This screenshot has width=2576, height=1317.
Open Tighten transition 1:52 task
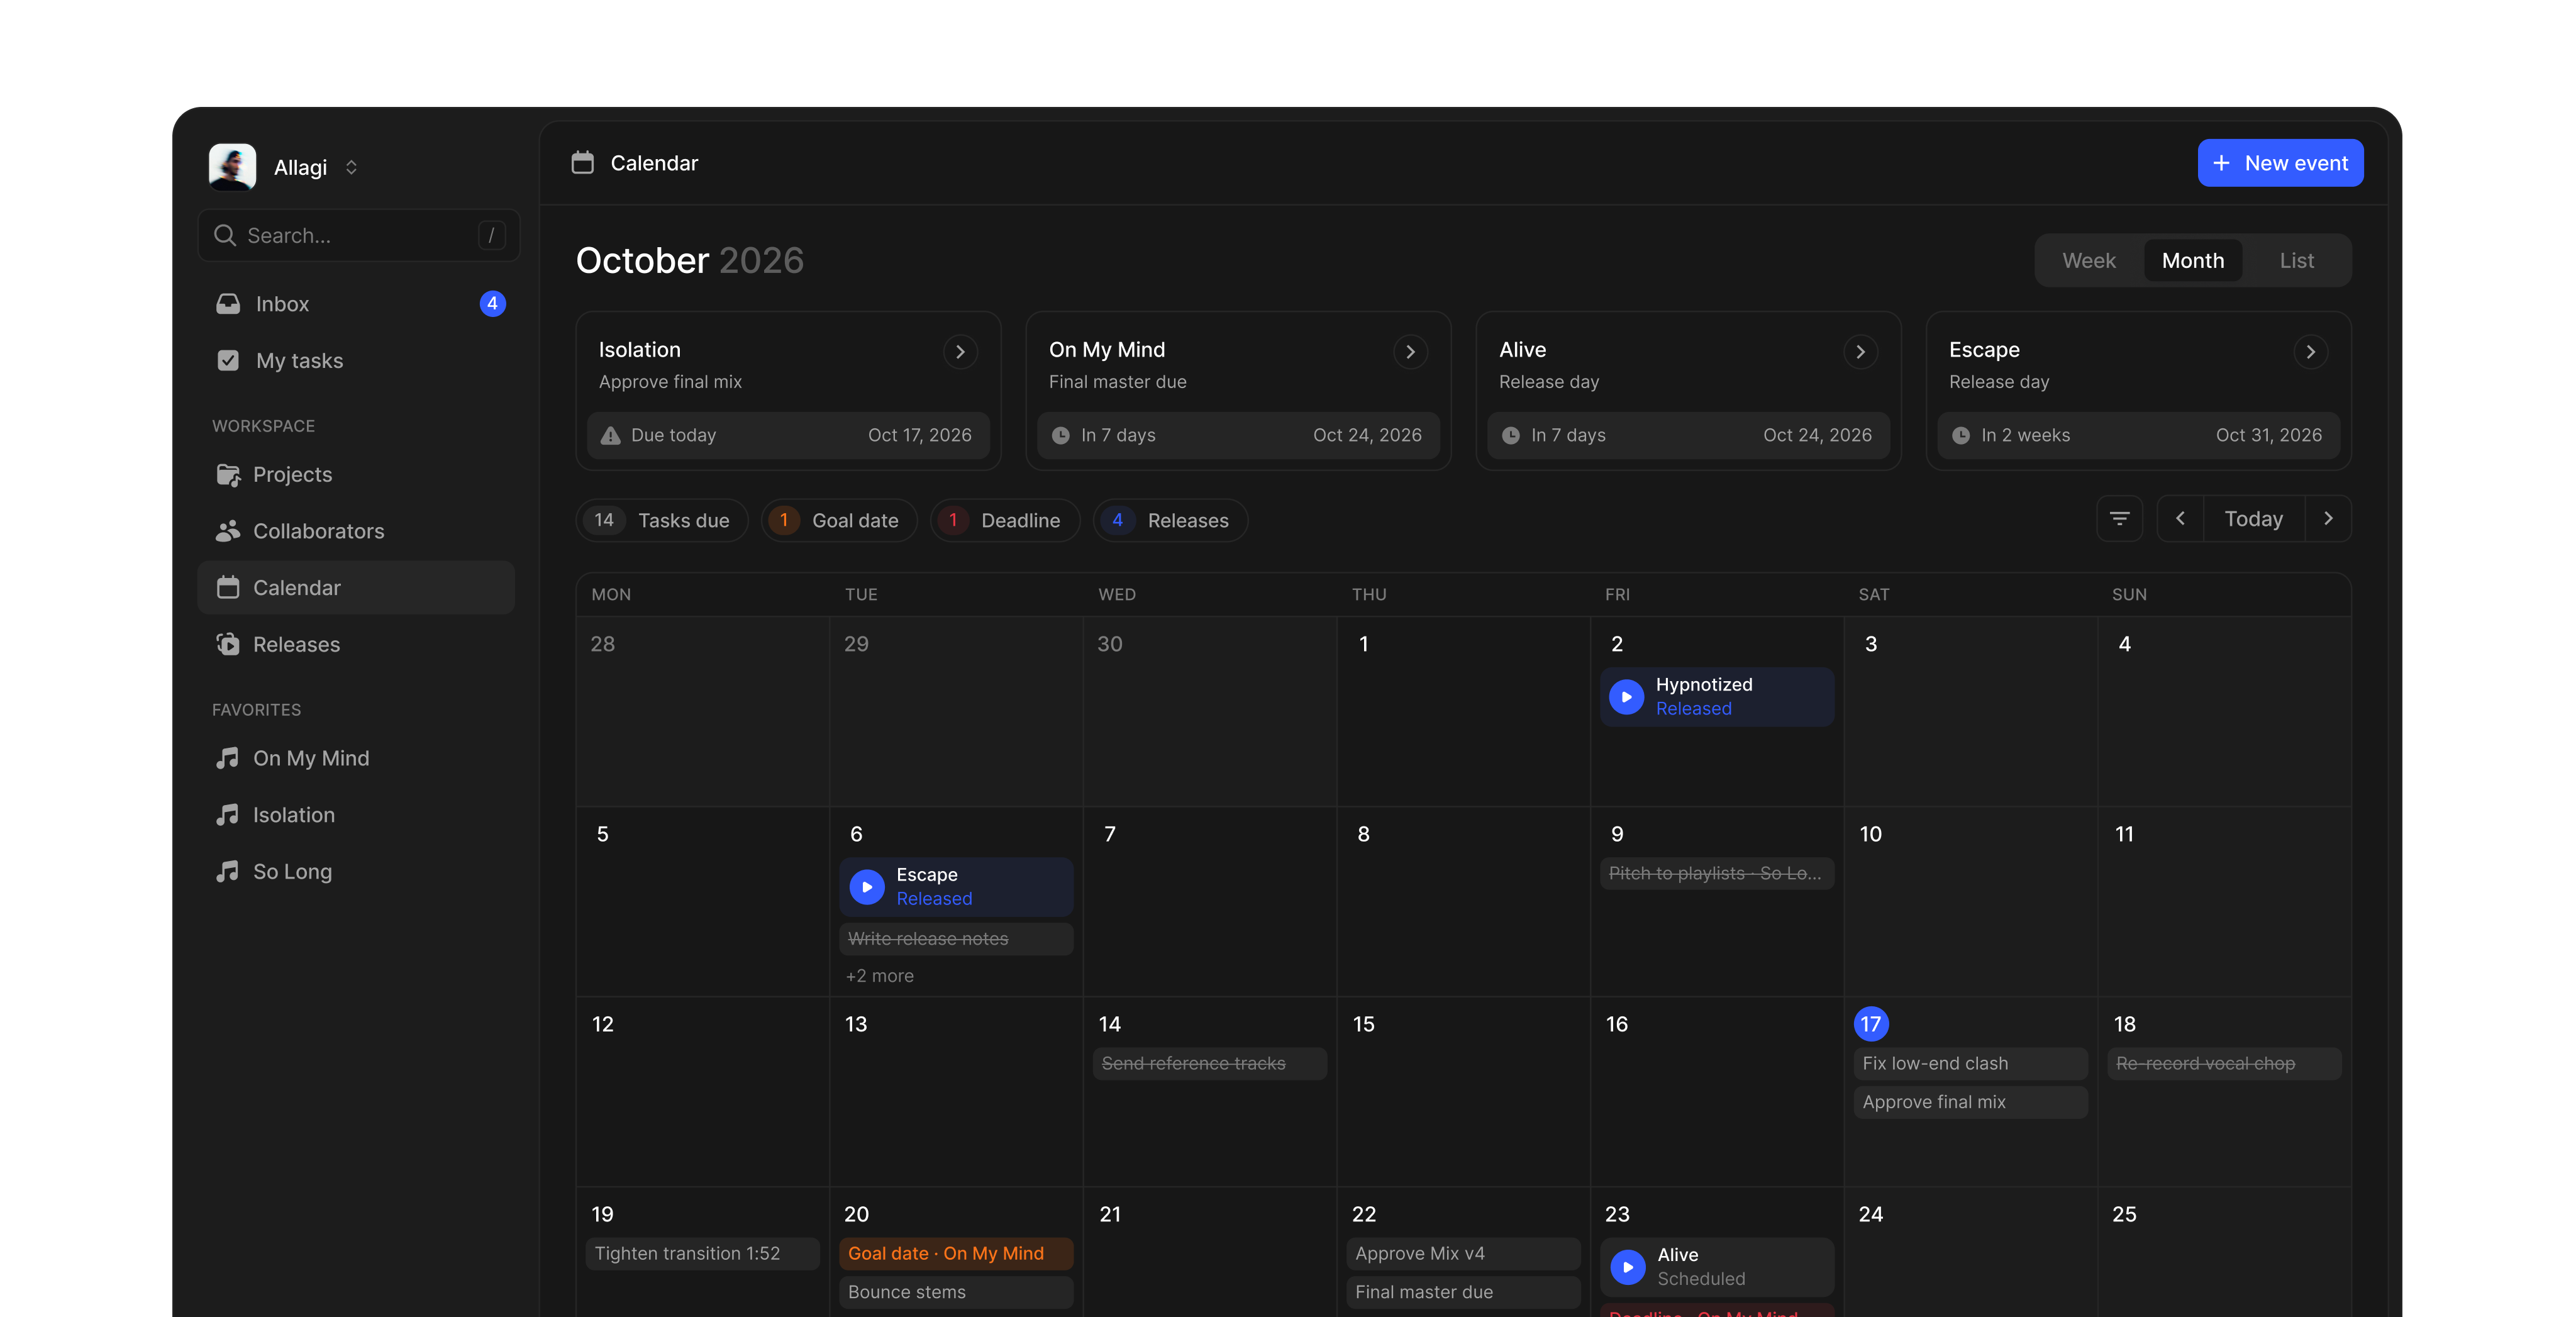click(x=702, y=1253)
